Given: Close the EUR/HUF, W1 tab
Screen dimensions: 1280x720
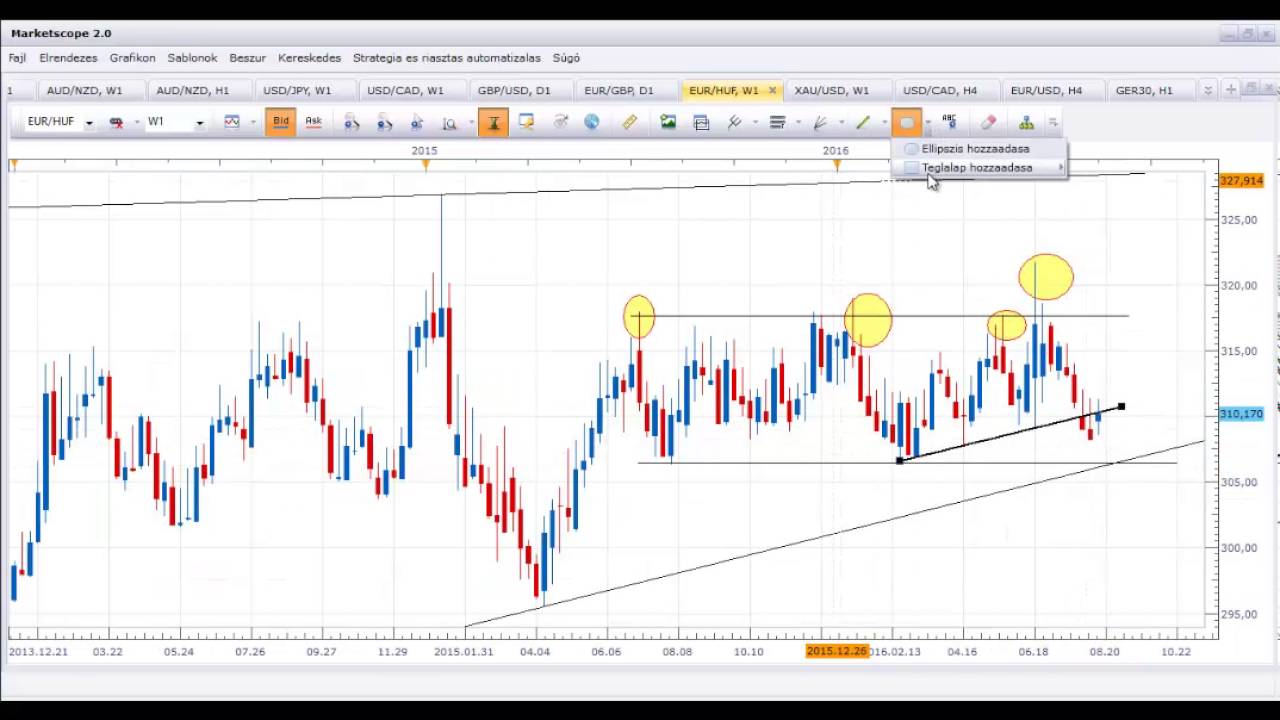Looking at the screenshot, I should [x=772, y=91].
